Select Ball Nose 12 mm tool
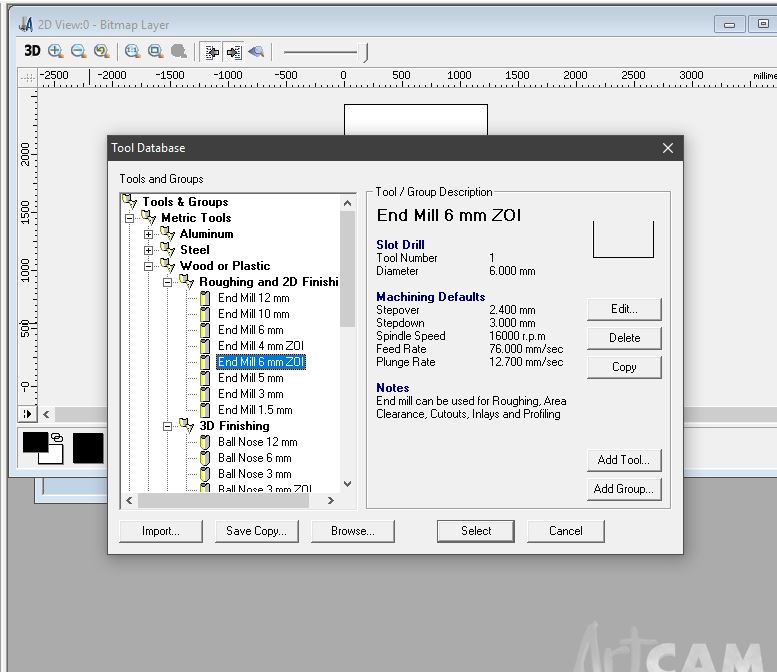This screenshot has width=777, height=672. (258, 442)
